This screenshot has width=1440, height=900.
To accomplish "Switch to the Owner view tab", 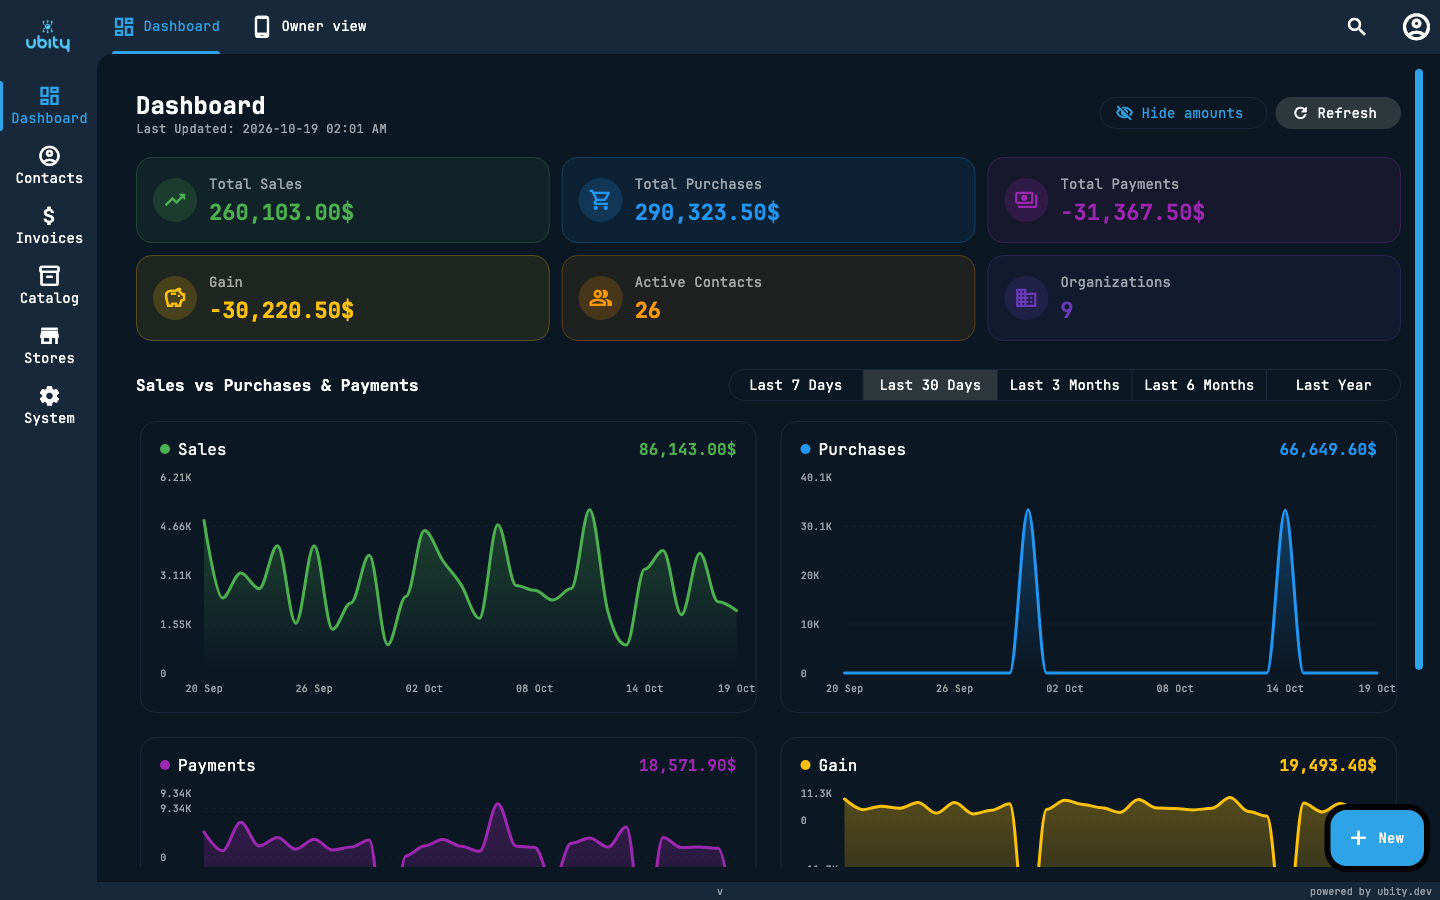I will click(309, 27).
